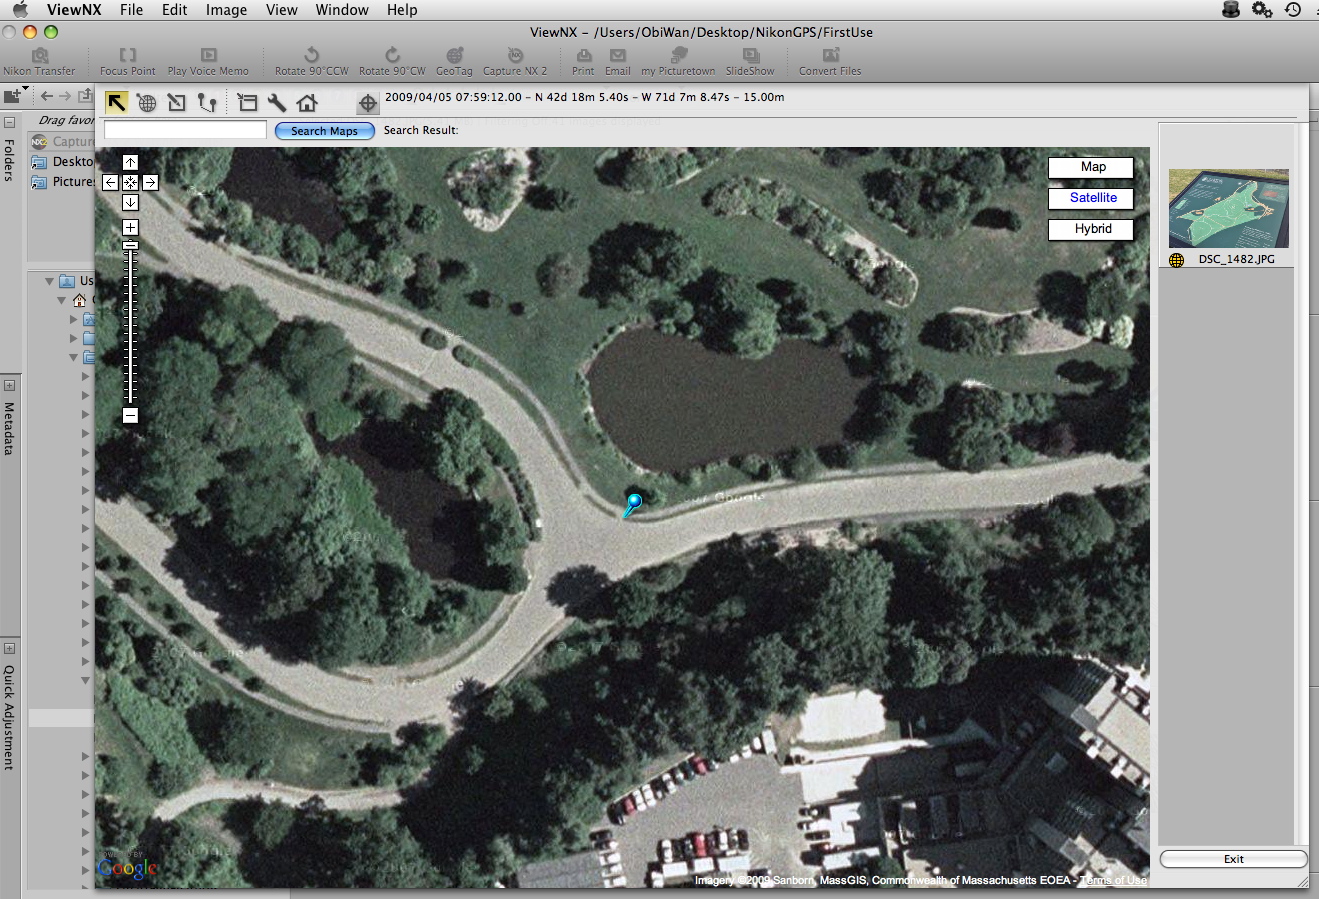The image size is (1319, 899).
Task: Open the Quick Adjustment side panel tab
Action: (x=9, y=717)
